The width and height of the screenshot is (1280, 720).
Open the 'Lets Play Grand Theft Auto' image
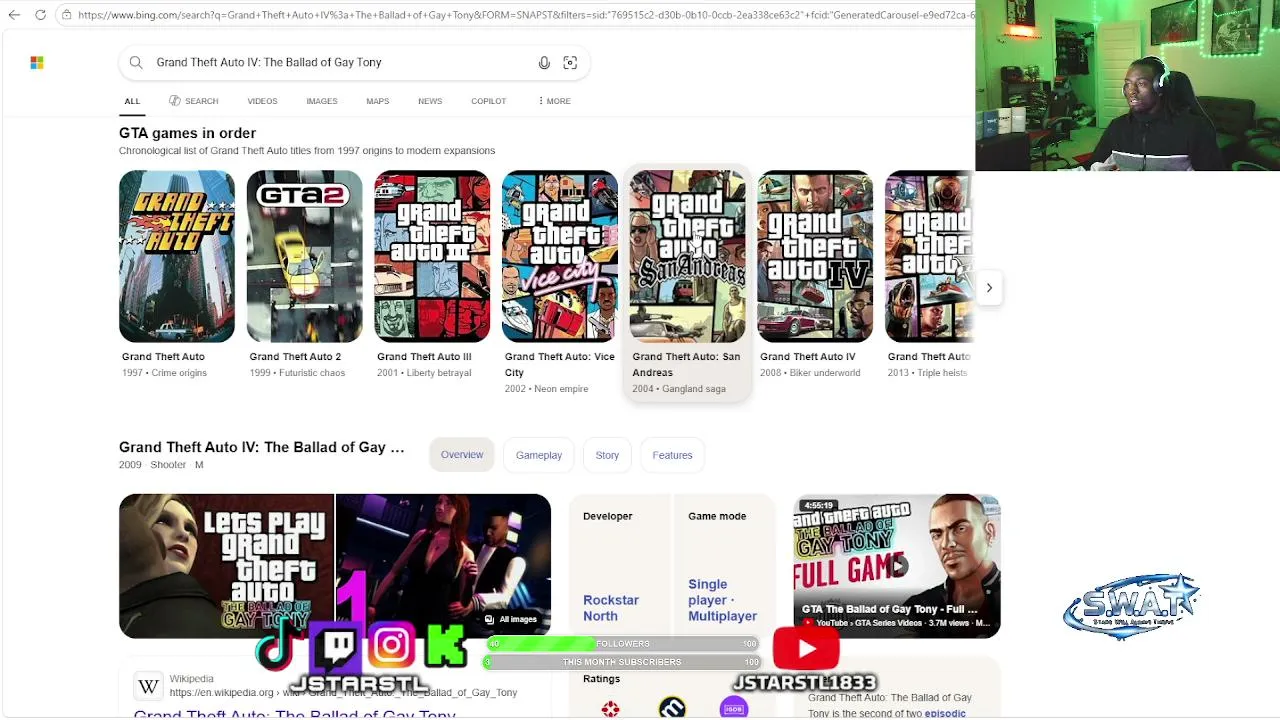(x=227, y=566)
